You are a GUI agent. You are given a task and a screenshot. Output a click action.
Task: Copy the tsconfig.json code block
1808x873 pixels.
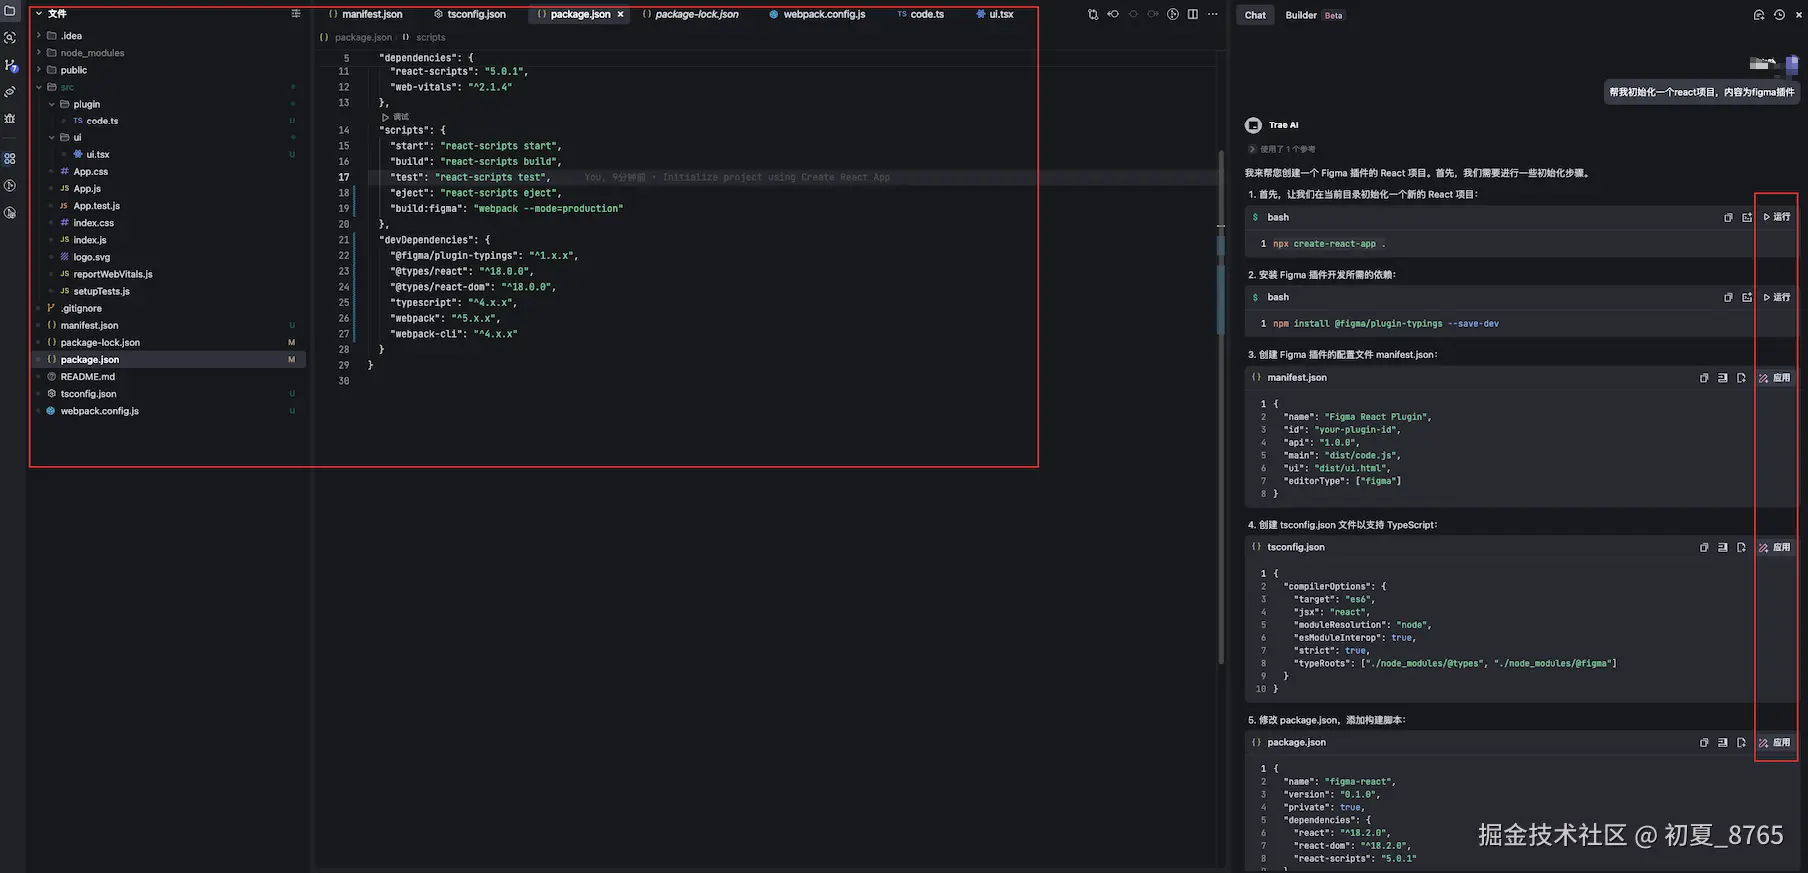pyautogui.click(x=1704, y=548)
